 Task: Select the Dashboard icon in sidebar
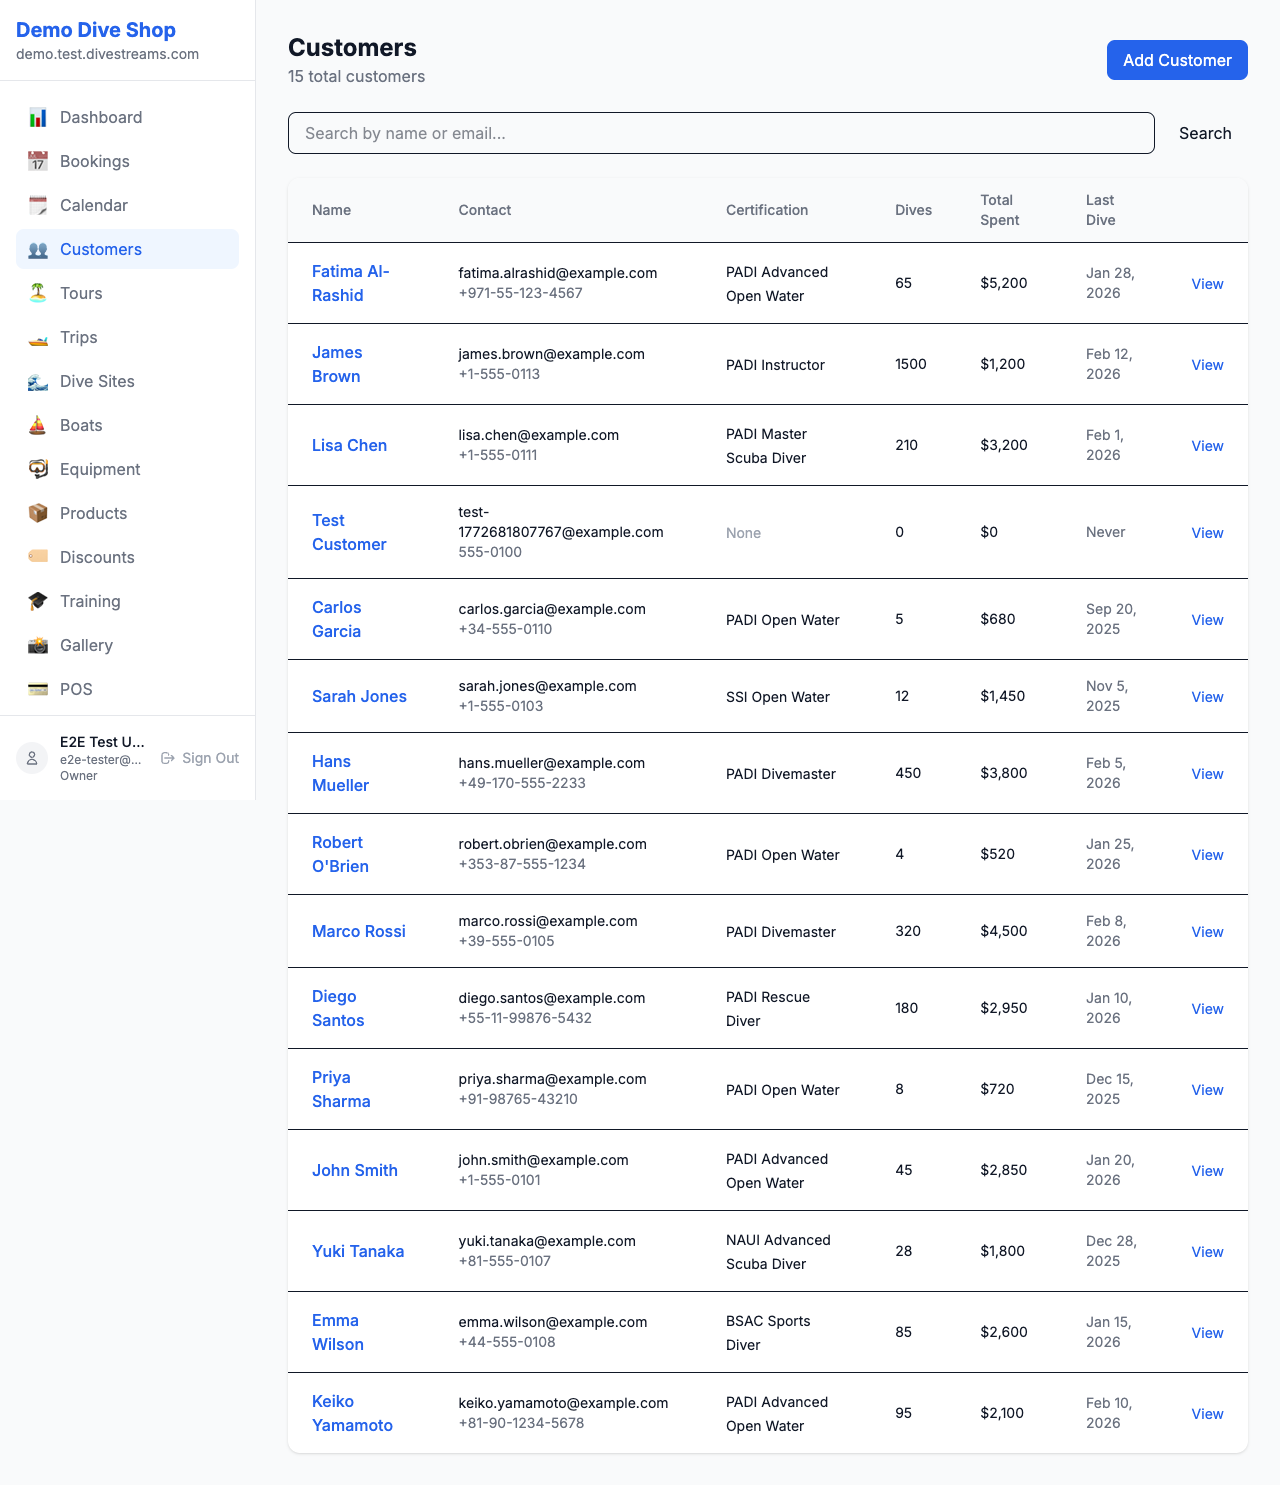(x=37, y=117)
